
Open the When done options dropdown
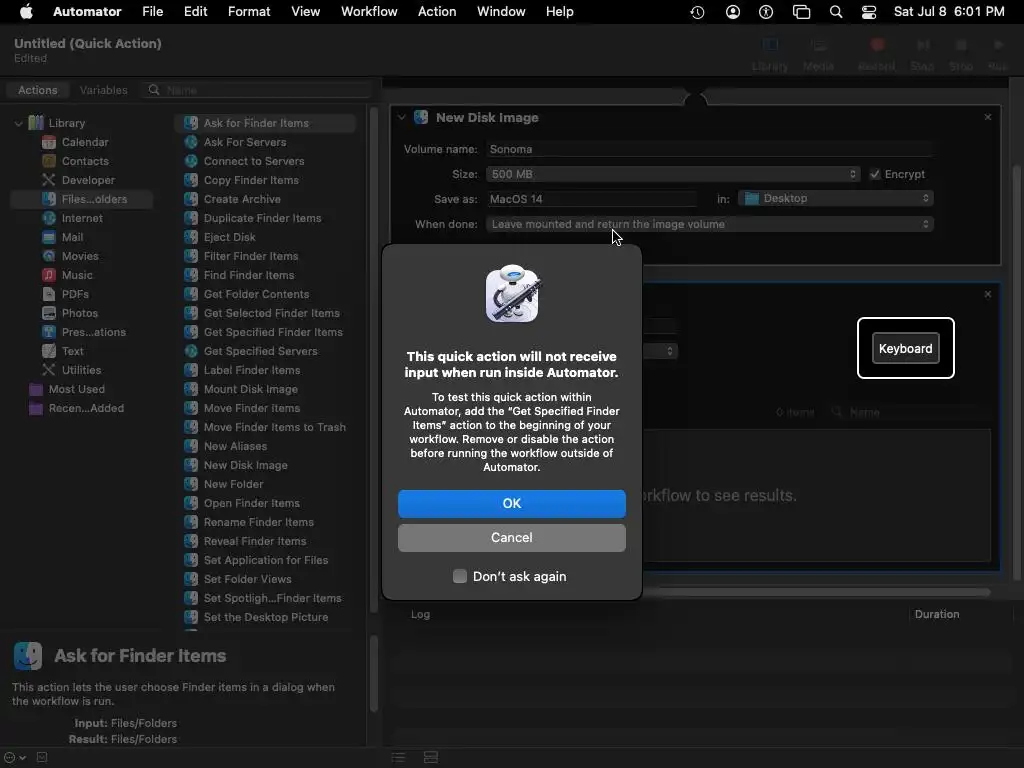[x=709, y=224]
